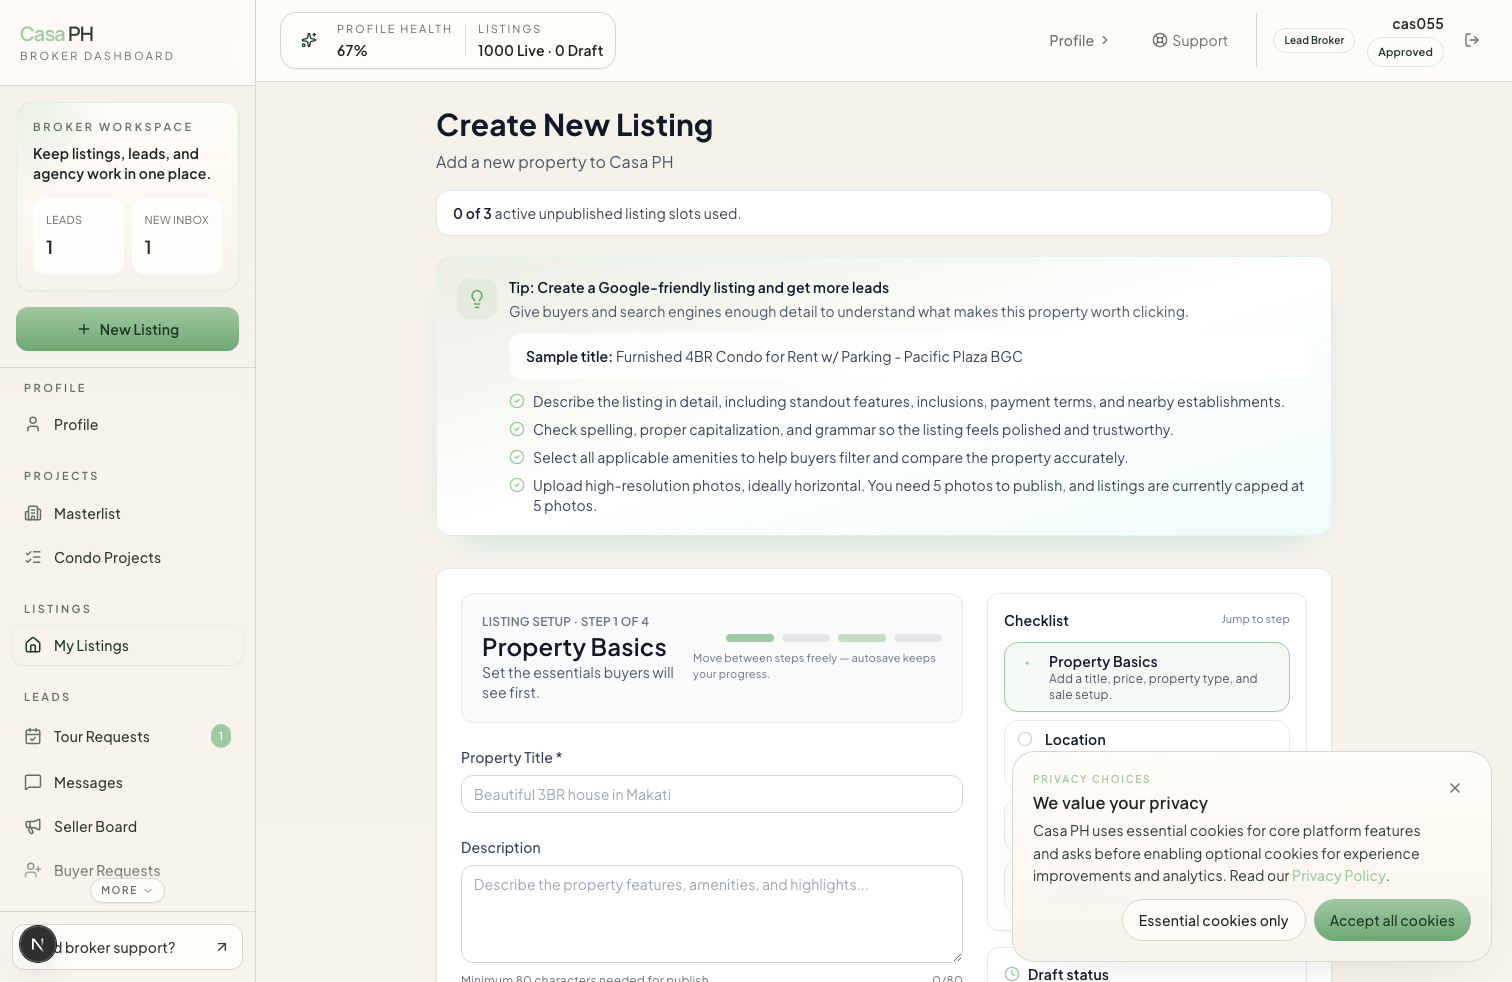
Task: Open Masterlist from the sidebar
Action: (87, 513)
